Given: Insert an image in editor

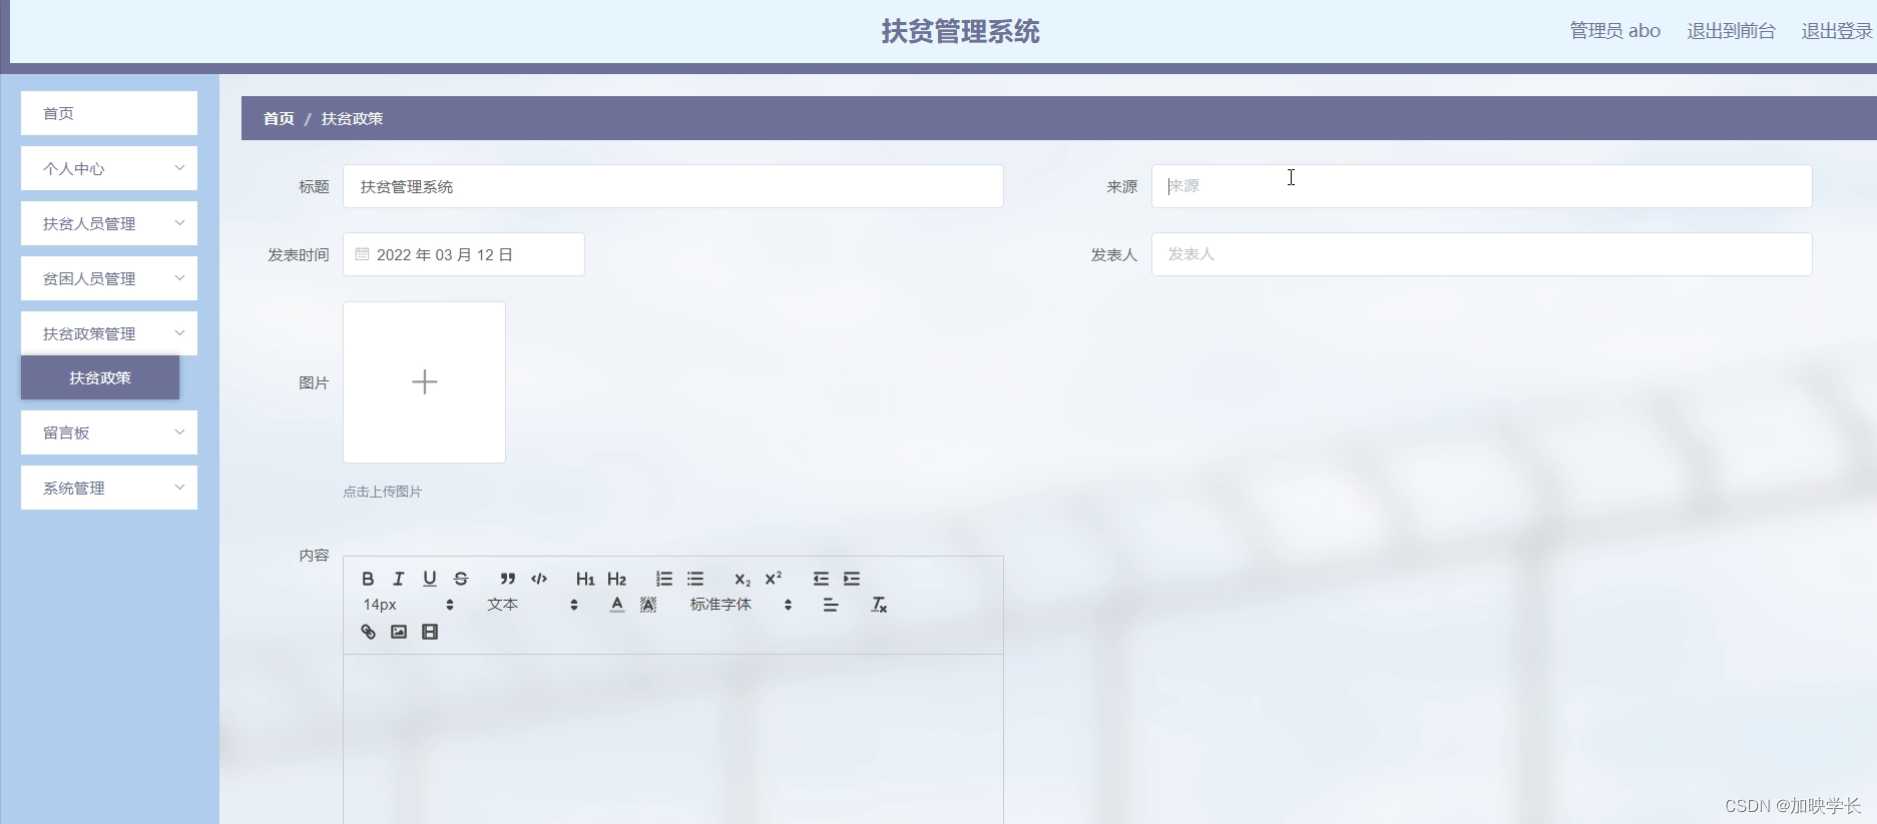Looking at the screenshot, I should 398,632.
